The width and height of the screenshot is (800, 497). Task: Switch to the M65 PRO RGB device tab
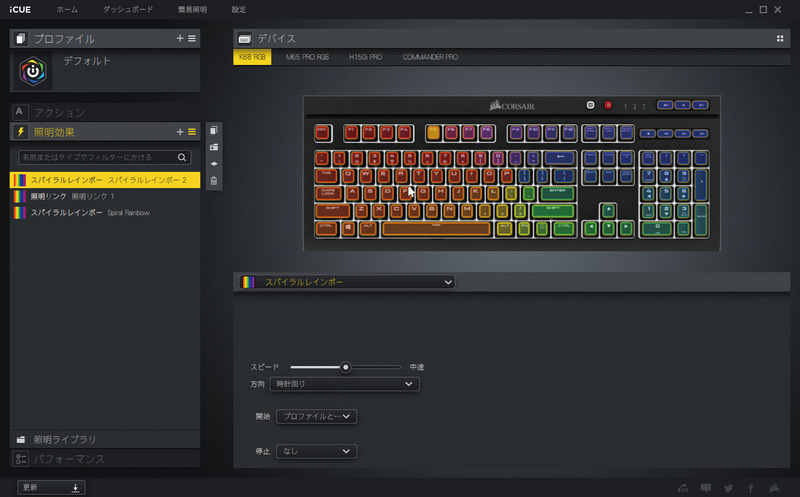pos(307,57)
